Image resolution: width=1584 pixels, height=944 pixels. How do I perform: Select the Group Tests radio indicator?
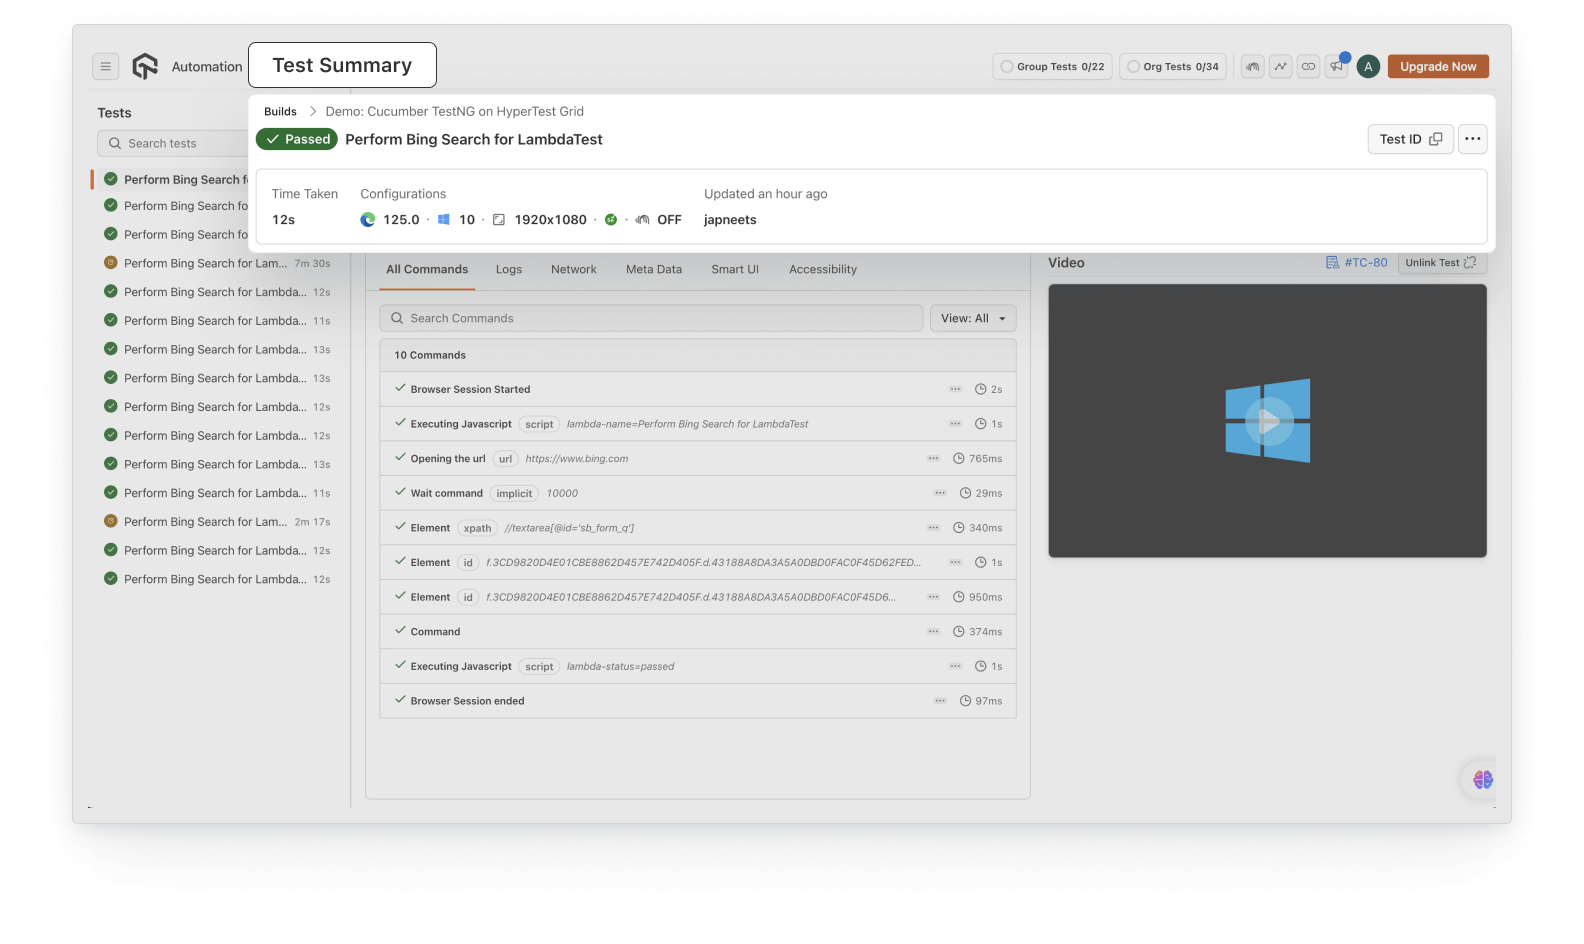click(x=1007, y=67)
